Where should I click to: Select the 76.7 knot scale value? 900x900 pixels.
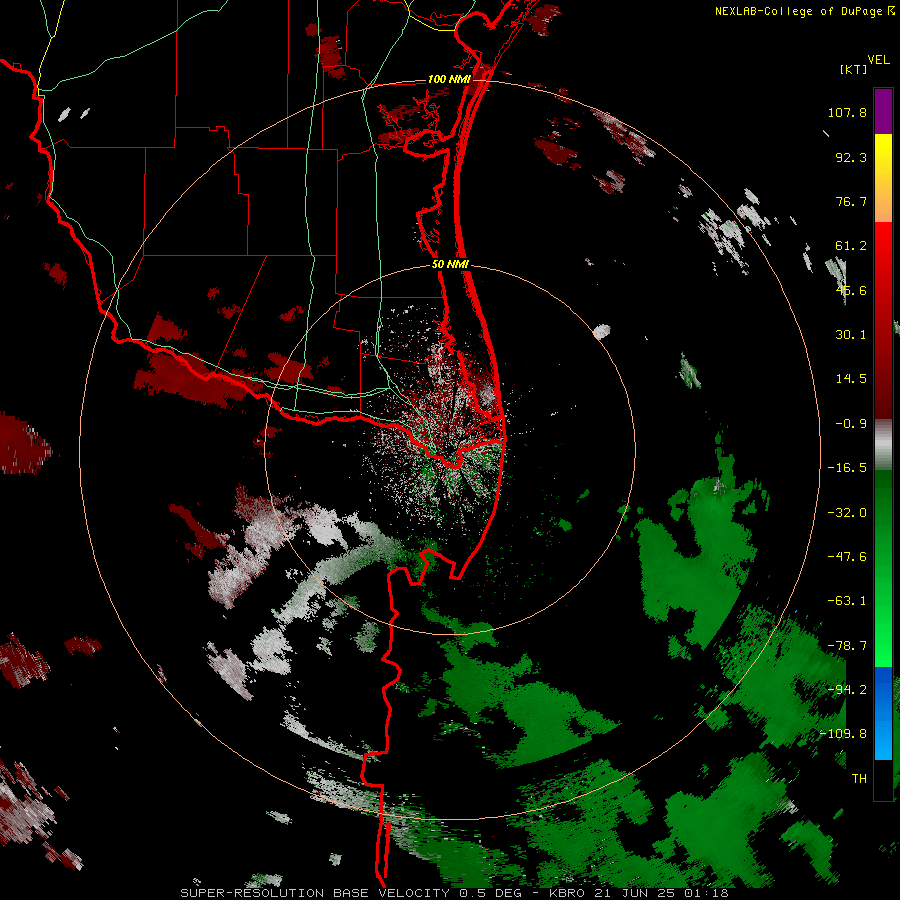(x=851, y=201)
